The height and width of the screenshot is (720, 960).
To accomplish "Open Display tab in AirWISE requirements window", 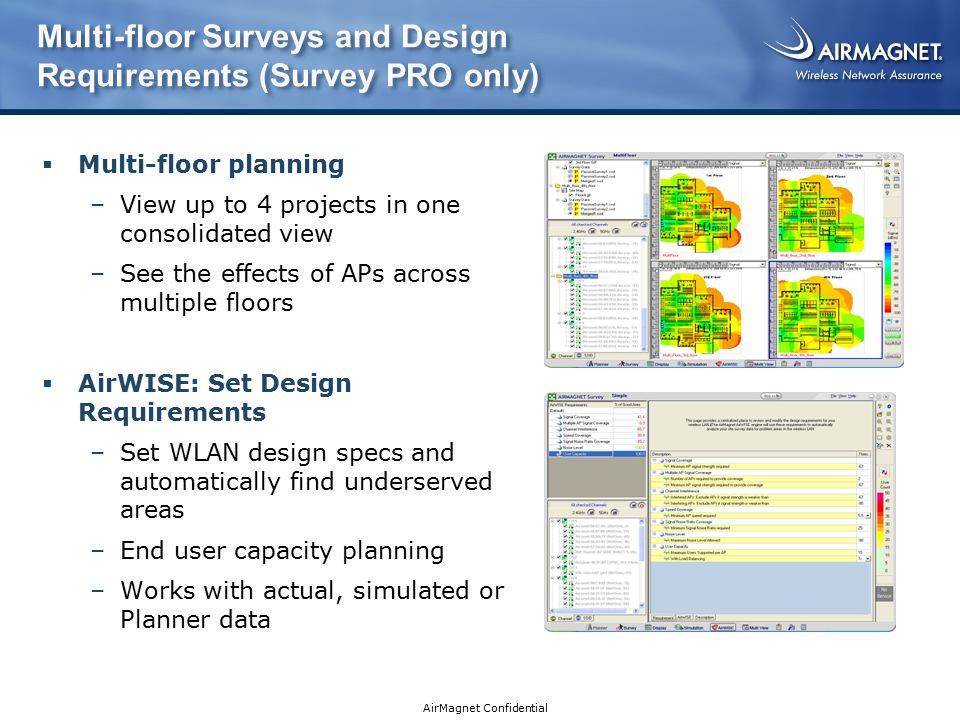I will click(x=656, y=628).
